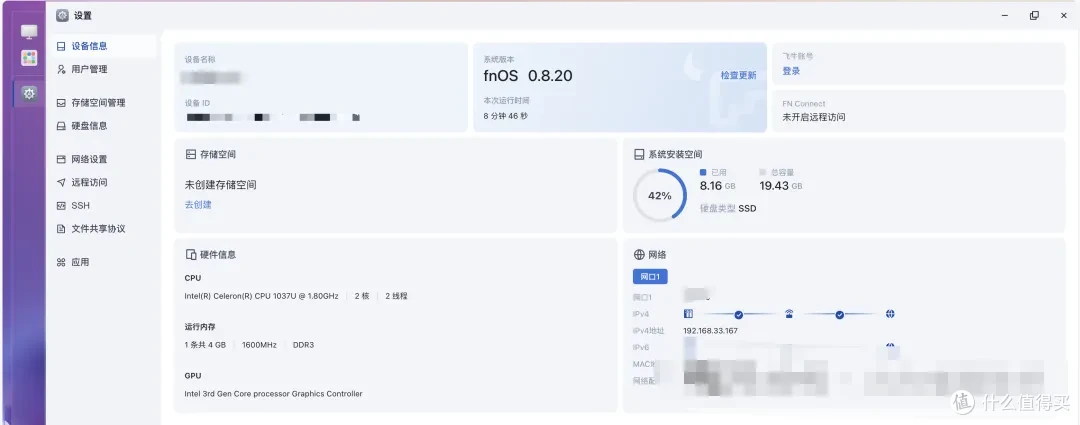
Task: Click the IP address 192.168.33.167
Action: tap(710, 331)
